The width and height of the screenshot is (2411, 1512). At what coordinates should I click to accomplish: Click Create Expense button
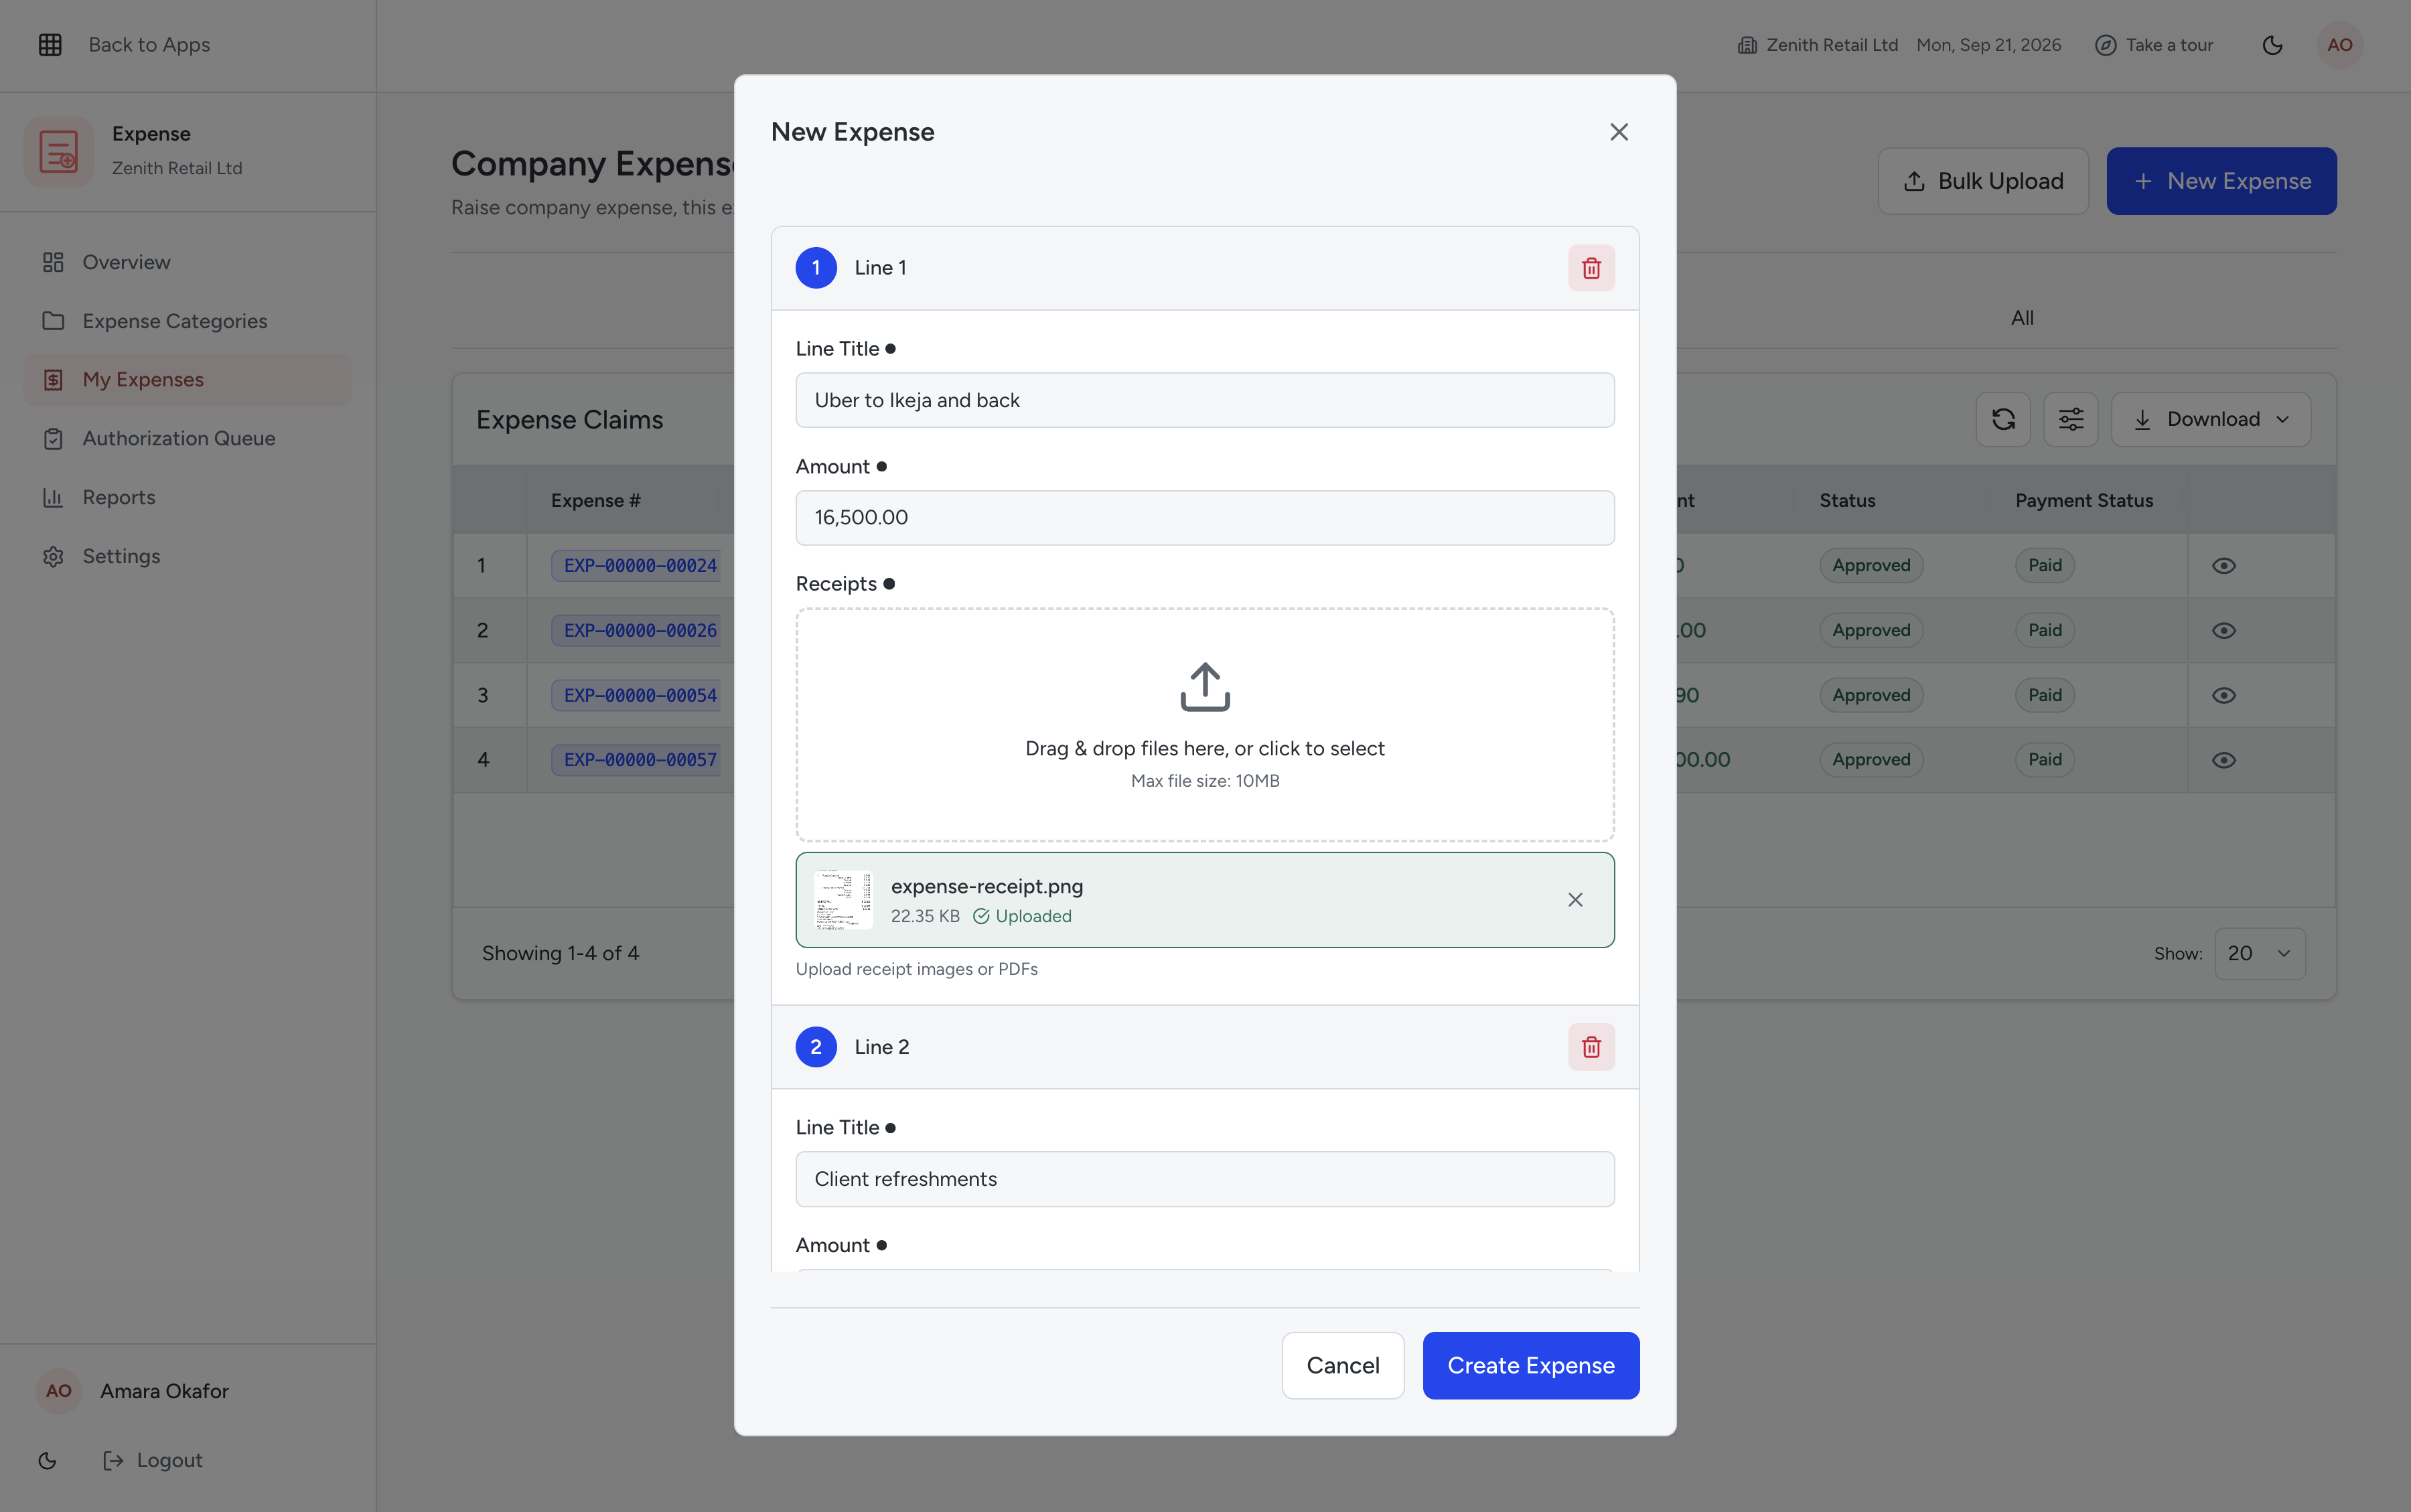[x=1530, y=1365]
